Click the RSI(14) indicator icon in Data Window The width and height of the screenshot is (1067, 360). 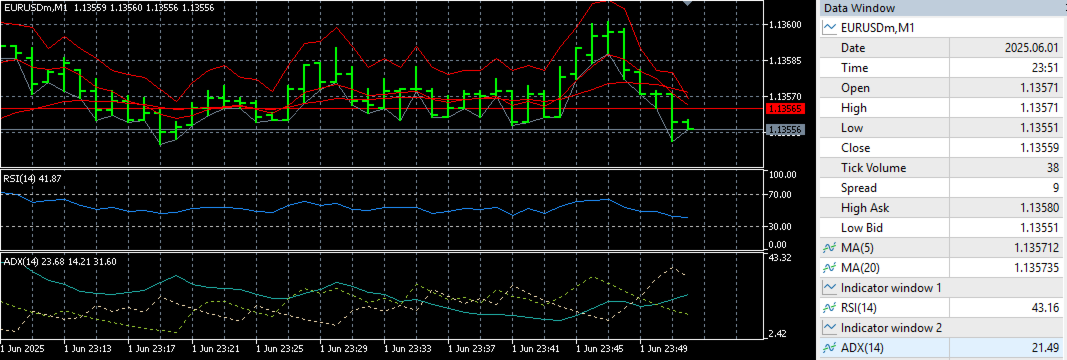[830, 308]
